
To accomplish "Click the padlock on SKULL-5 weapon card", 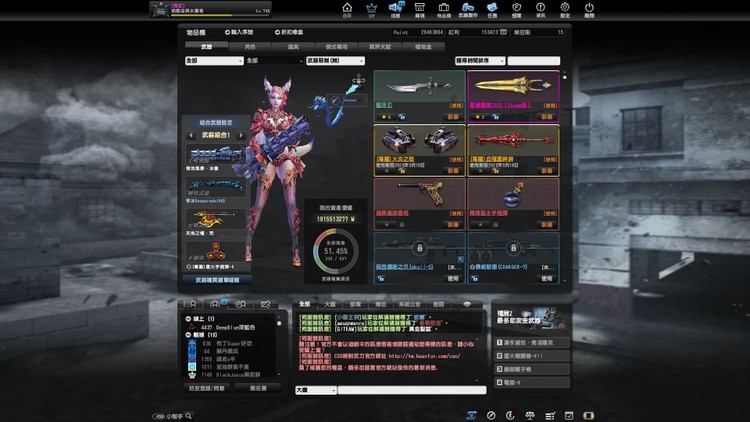I will pyautogui.click(x=419, y=248).
